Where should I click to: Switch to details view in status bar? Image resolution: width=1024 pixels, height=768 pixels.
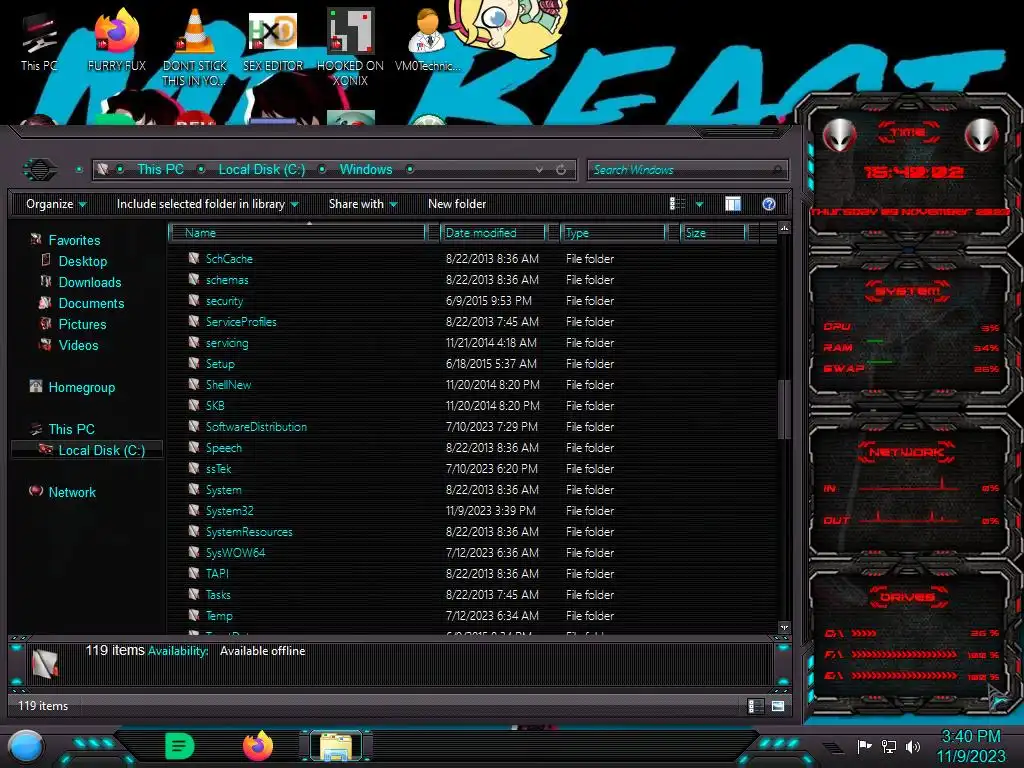[x=755, y=706]
